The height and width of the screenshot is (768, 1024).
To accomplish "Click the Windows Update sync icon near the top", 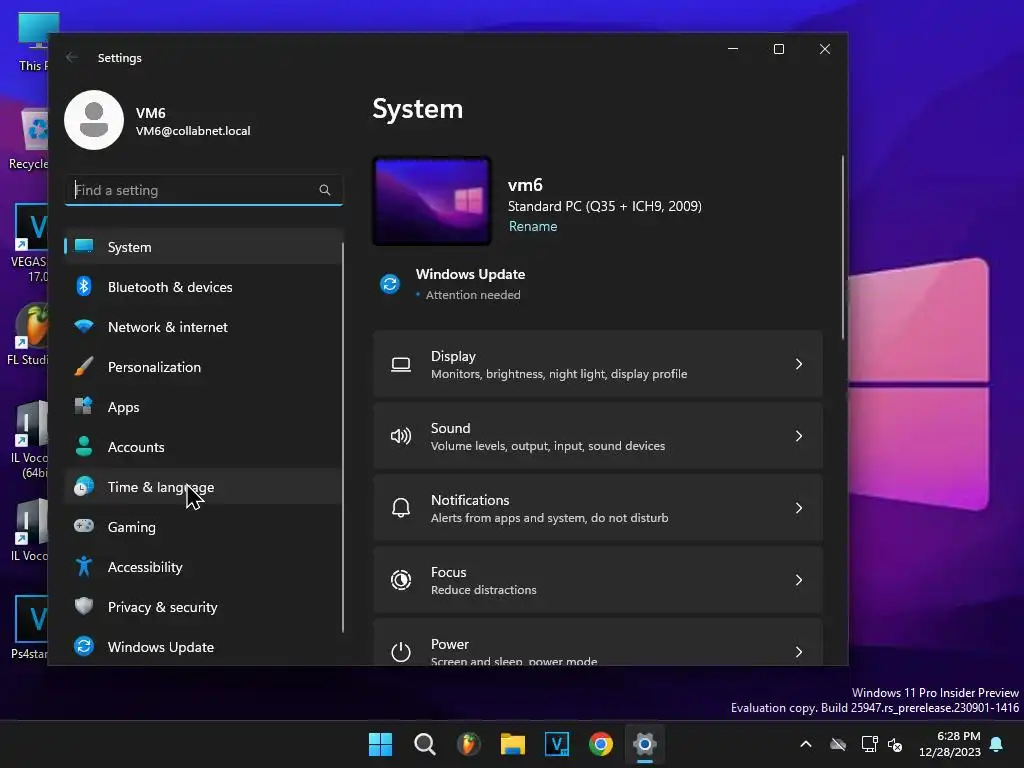I will (390, 284).
